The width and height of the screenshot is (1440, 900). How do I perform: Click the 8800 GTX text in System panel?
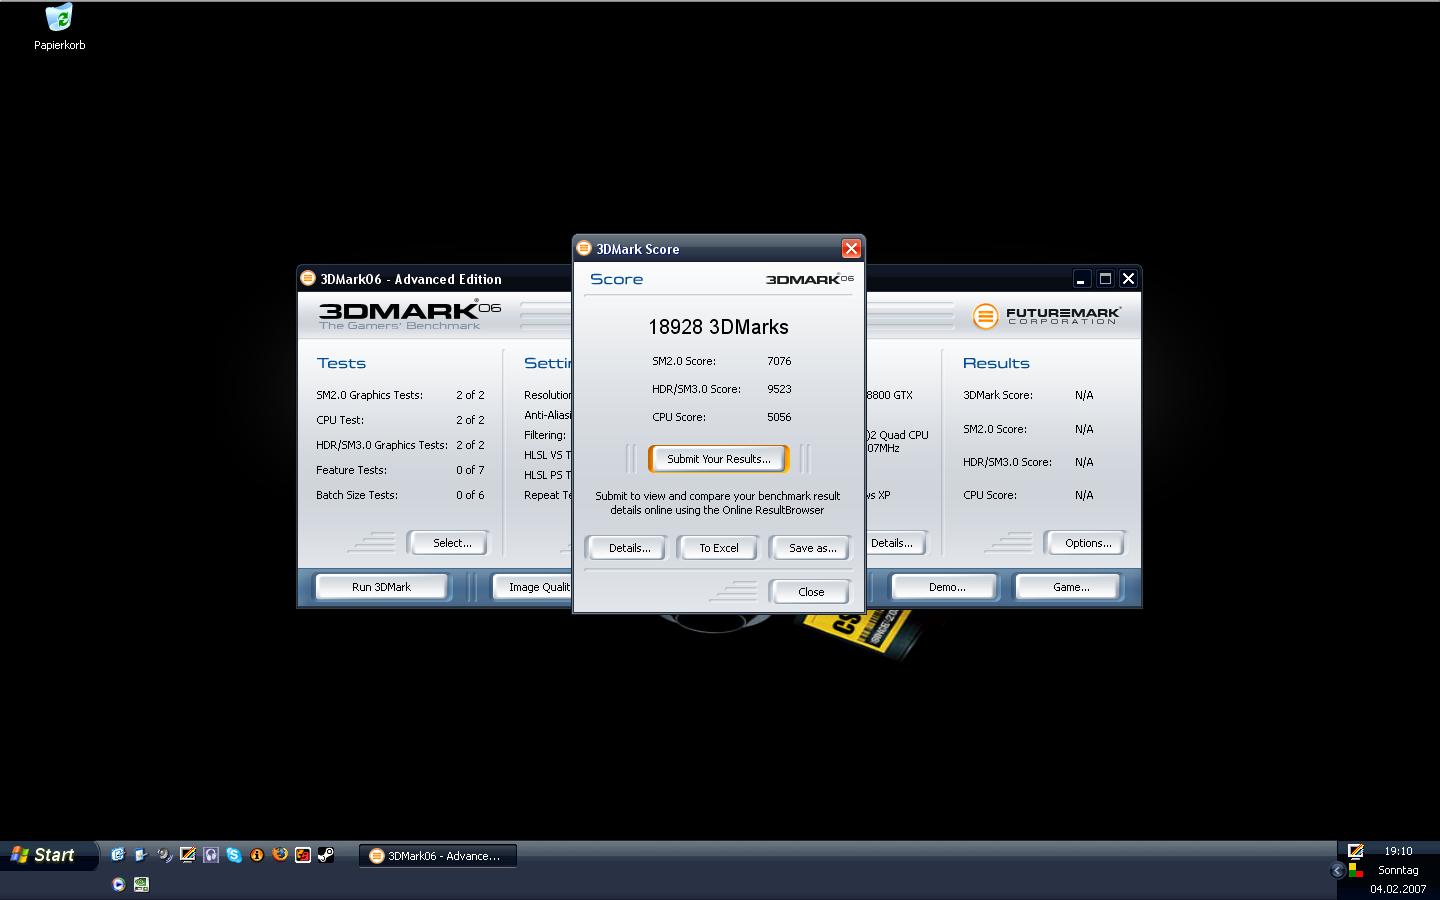890,395
